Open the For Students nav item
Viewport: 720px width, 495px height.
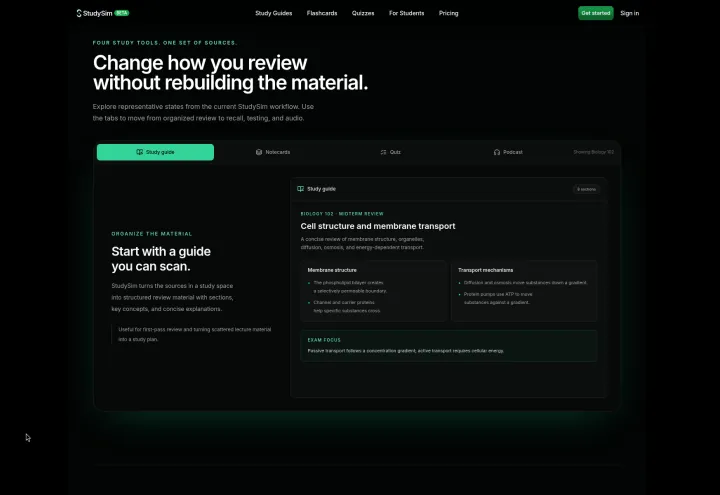point(406,13)
